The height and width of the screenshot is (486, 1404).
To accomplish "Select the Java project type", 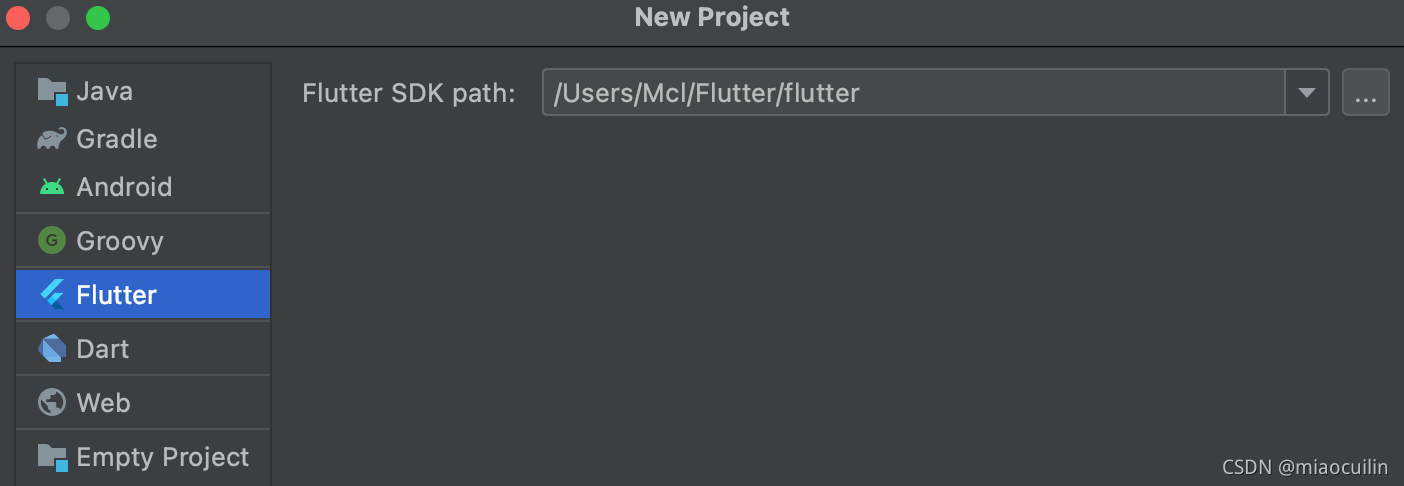I will (105, 91).
